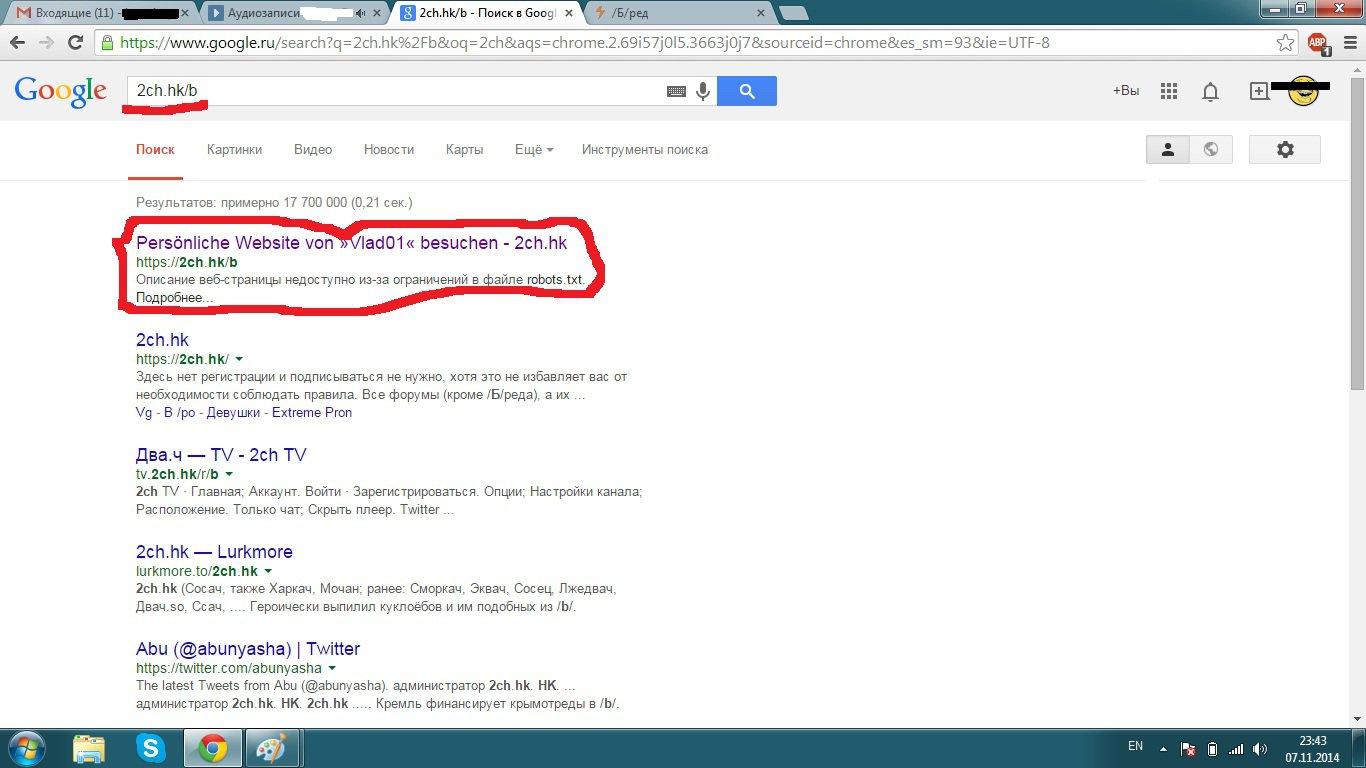Click the browser back arrow
The width and height of the screenshot is (1366, 768).
tap(17, 43)
